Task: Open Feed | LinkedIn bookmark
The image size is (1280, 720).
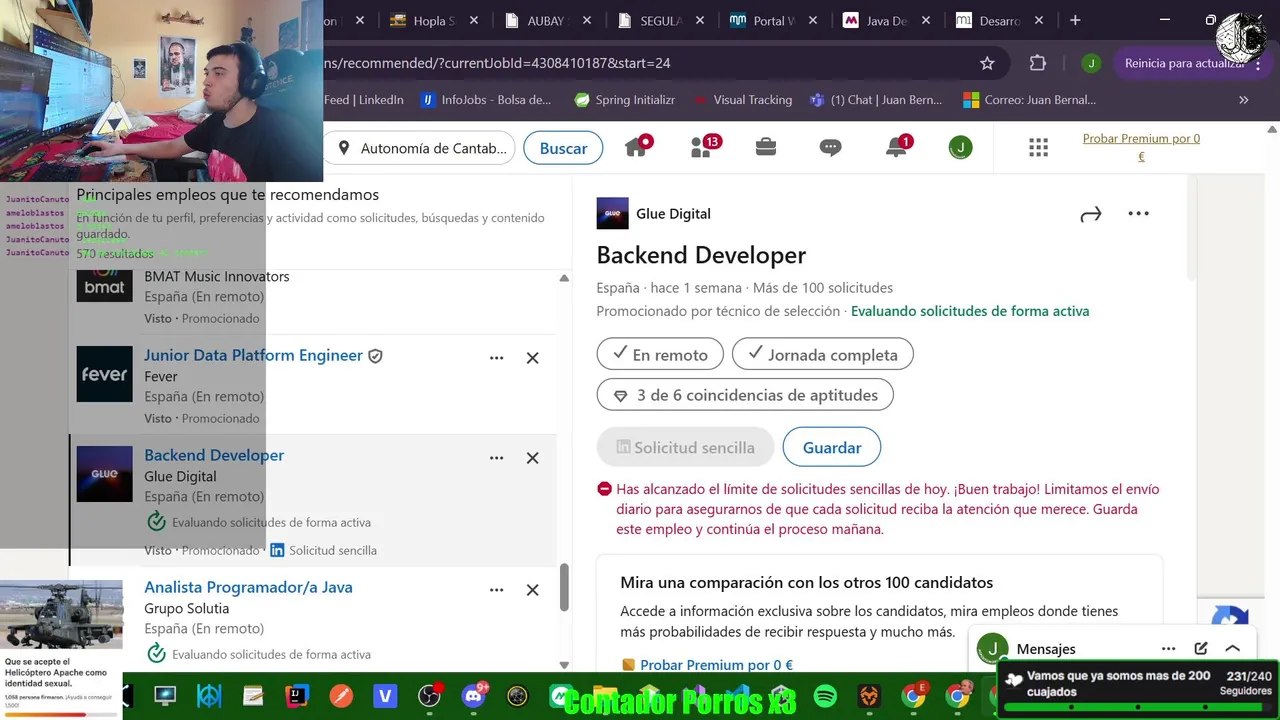Action: 364,100
